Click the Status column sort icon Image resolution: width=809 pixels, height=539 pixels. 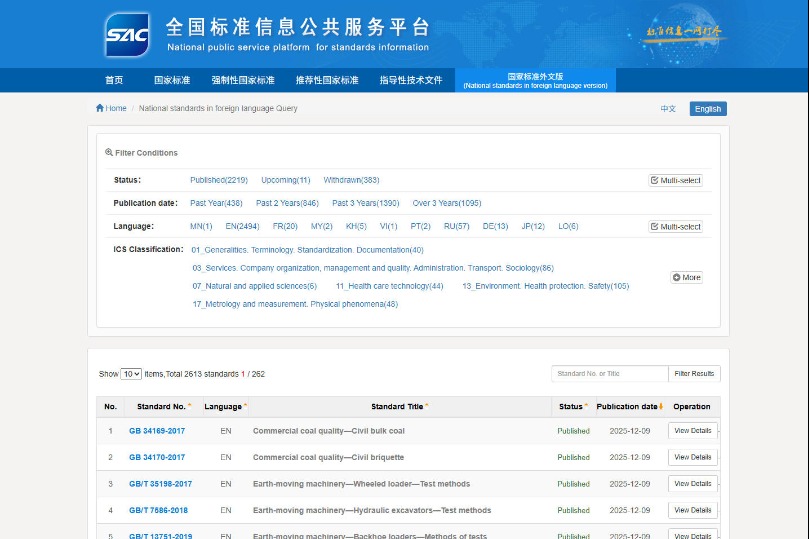tap(586, 406)
